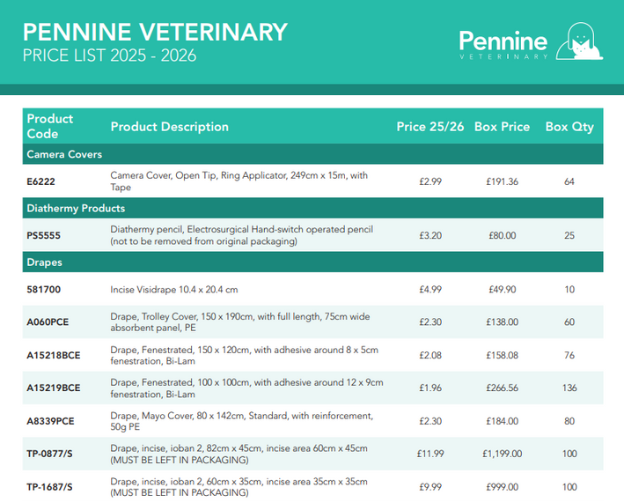Select product code A8339PCE
The image size is (624, 501).
coord(51,421)
